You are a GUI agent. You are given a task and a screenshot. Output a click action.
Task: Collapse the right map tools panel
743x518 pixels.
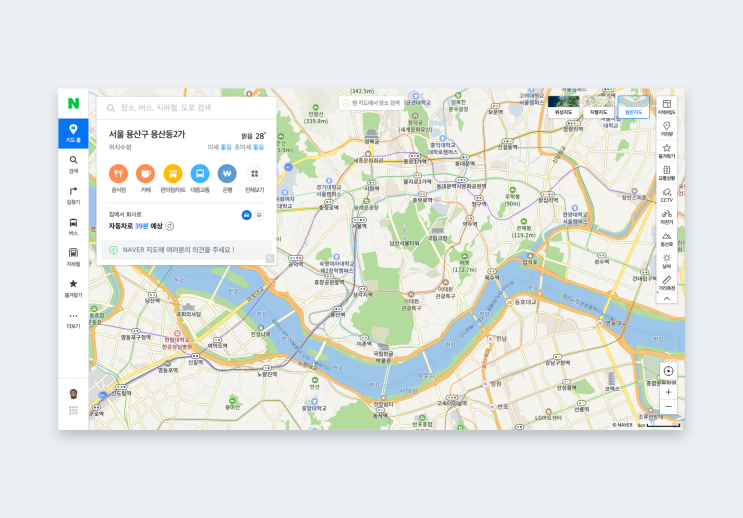click(666, 299)
